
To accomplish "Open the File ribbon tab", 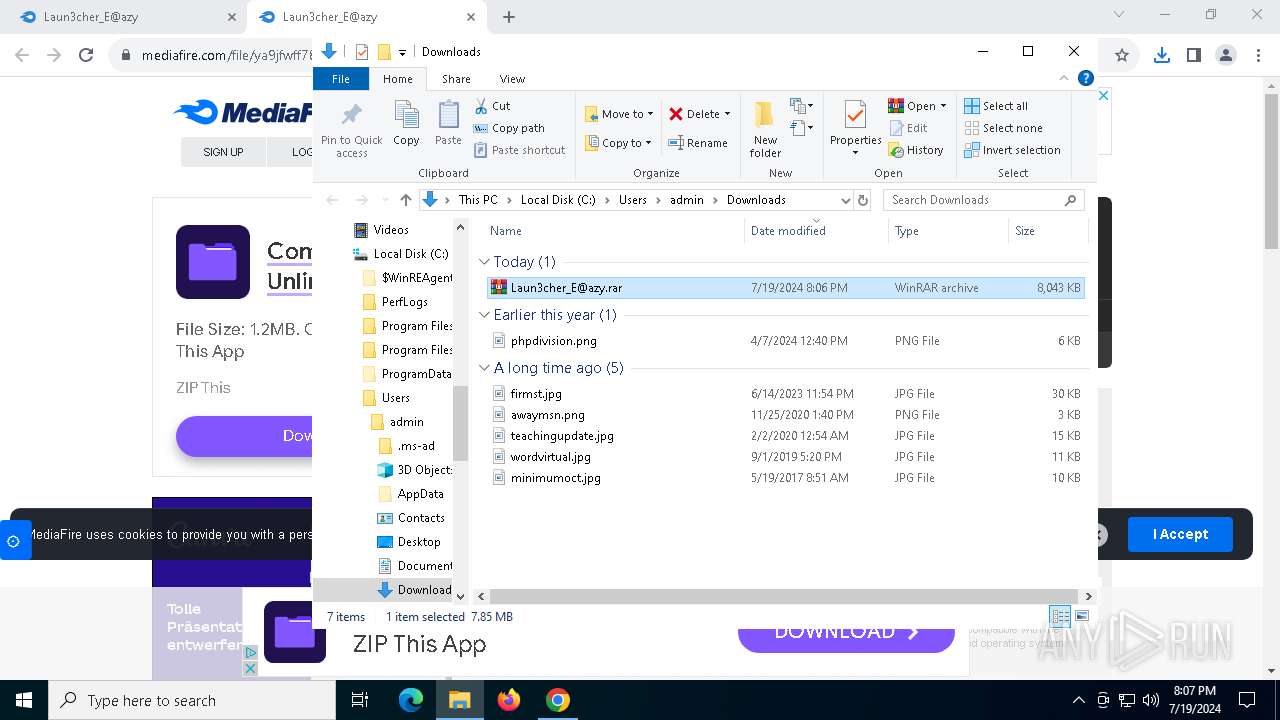I will 341,79.
